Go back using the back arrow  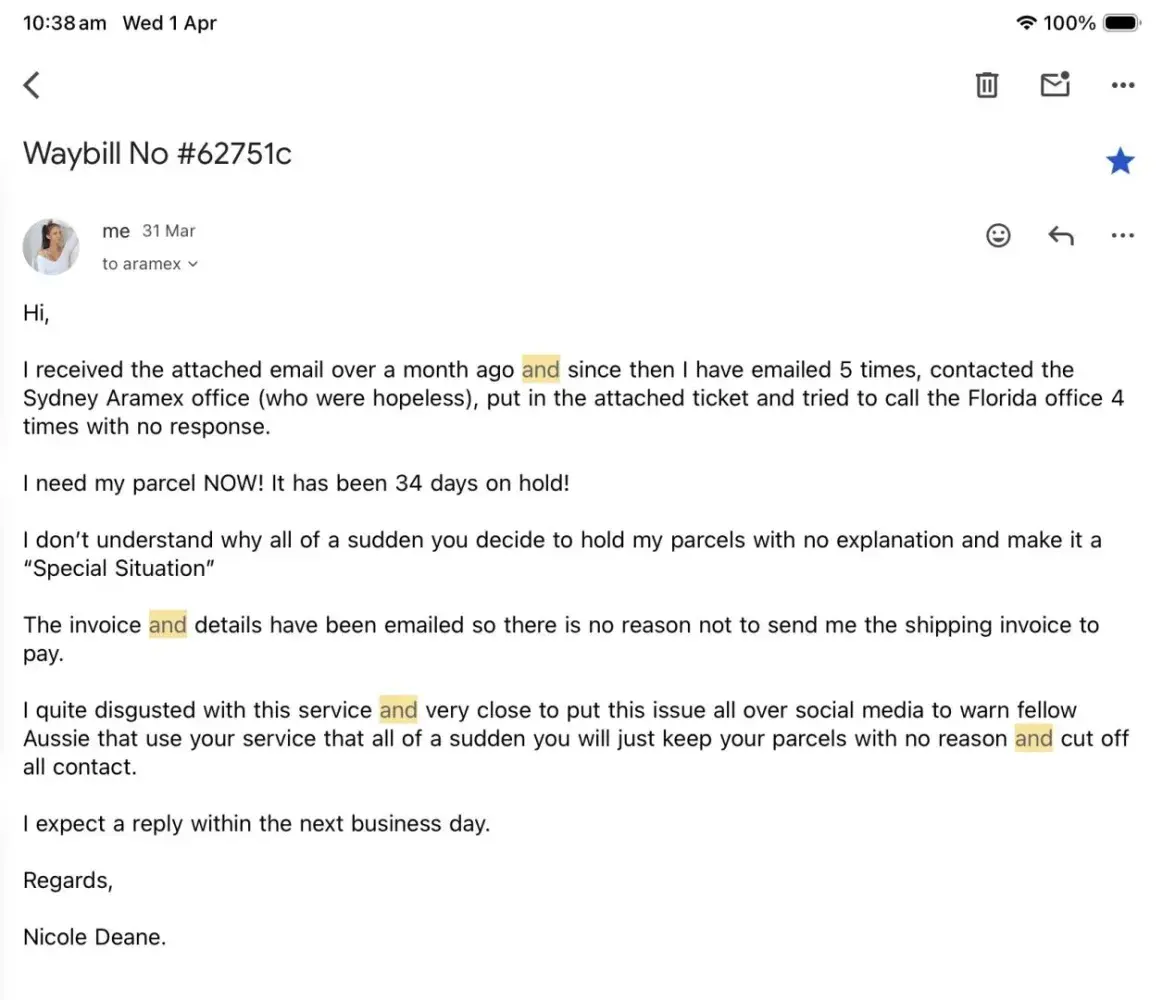[x=32, y=85]
